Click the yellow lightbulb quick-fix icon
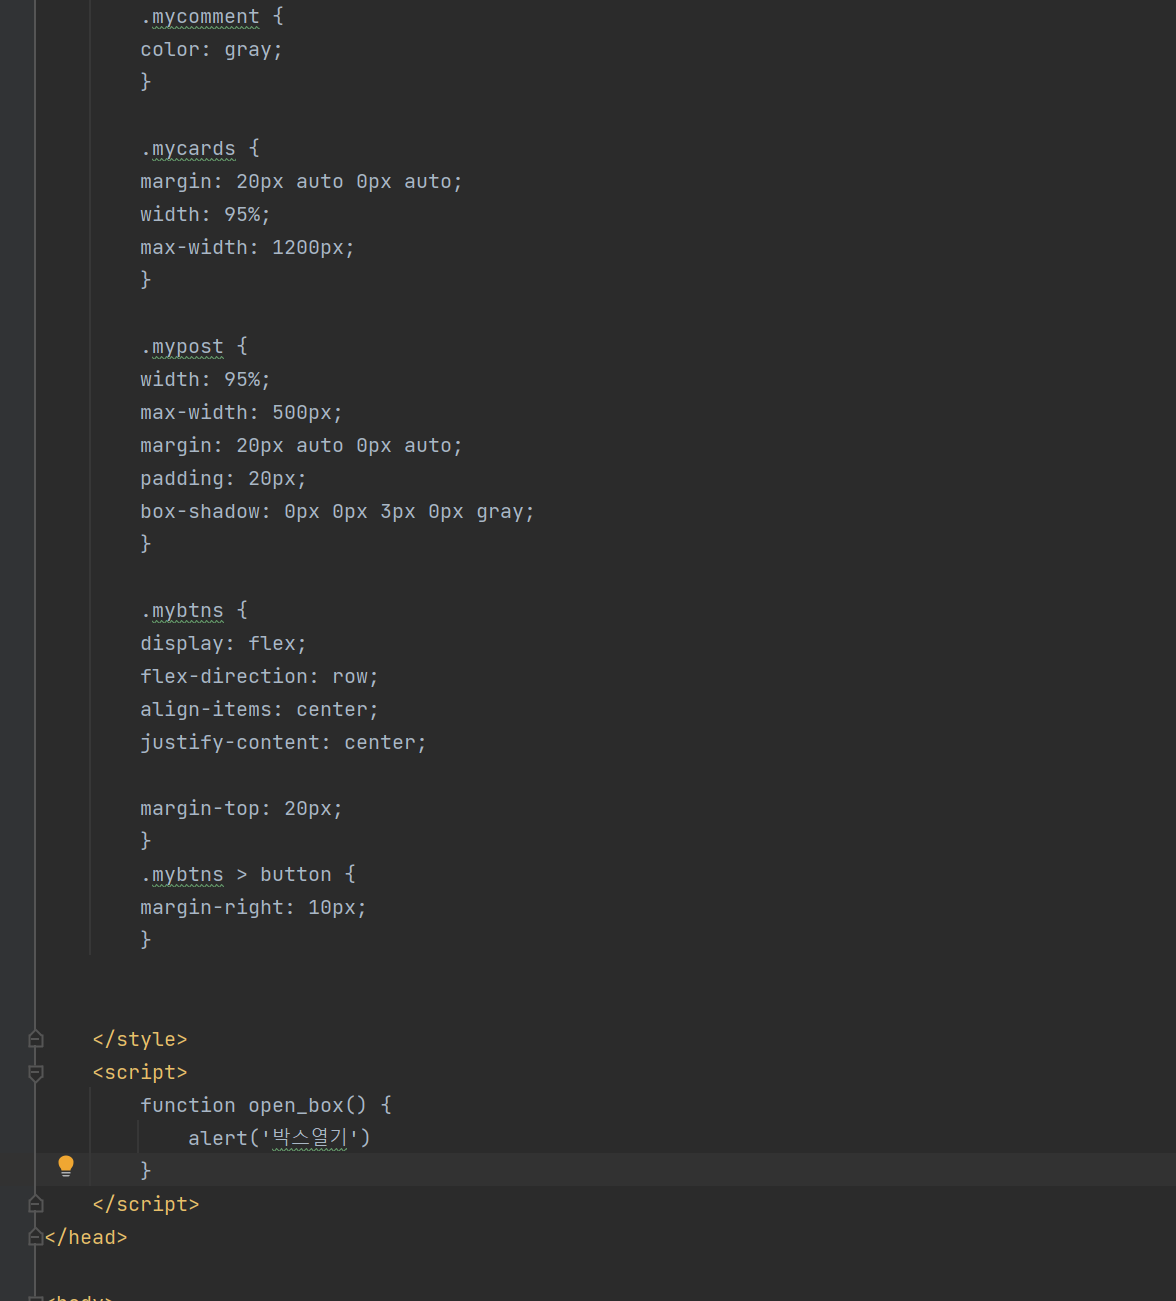The height and width of the screenshot is (1301, 1176). pyautogui.click(x=66, y=1165)
